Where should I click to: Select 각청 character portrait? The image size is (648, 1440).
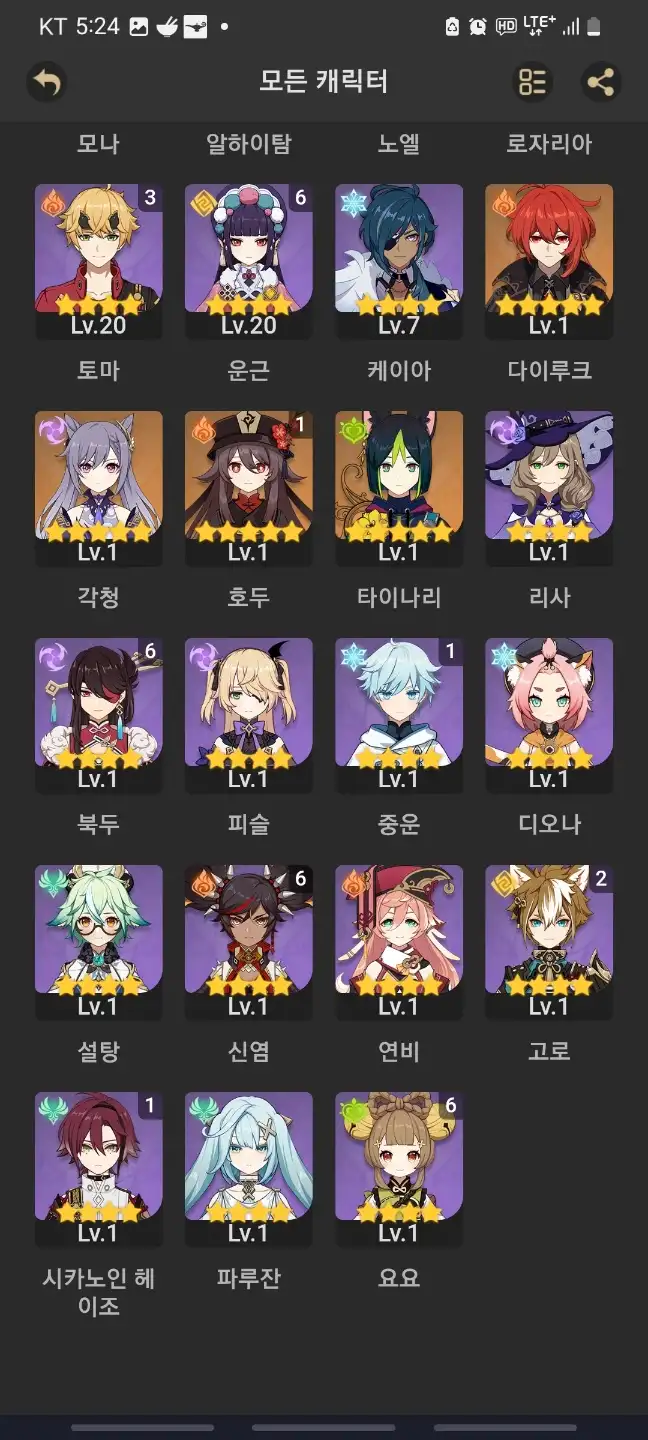98,489
